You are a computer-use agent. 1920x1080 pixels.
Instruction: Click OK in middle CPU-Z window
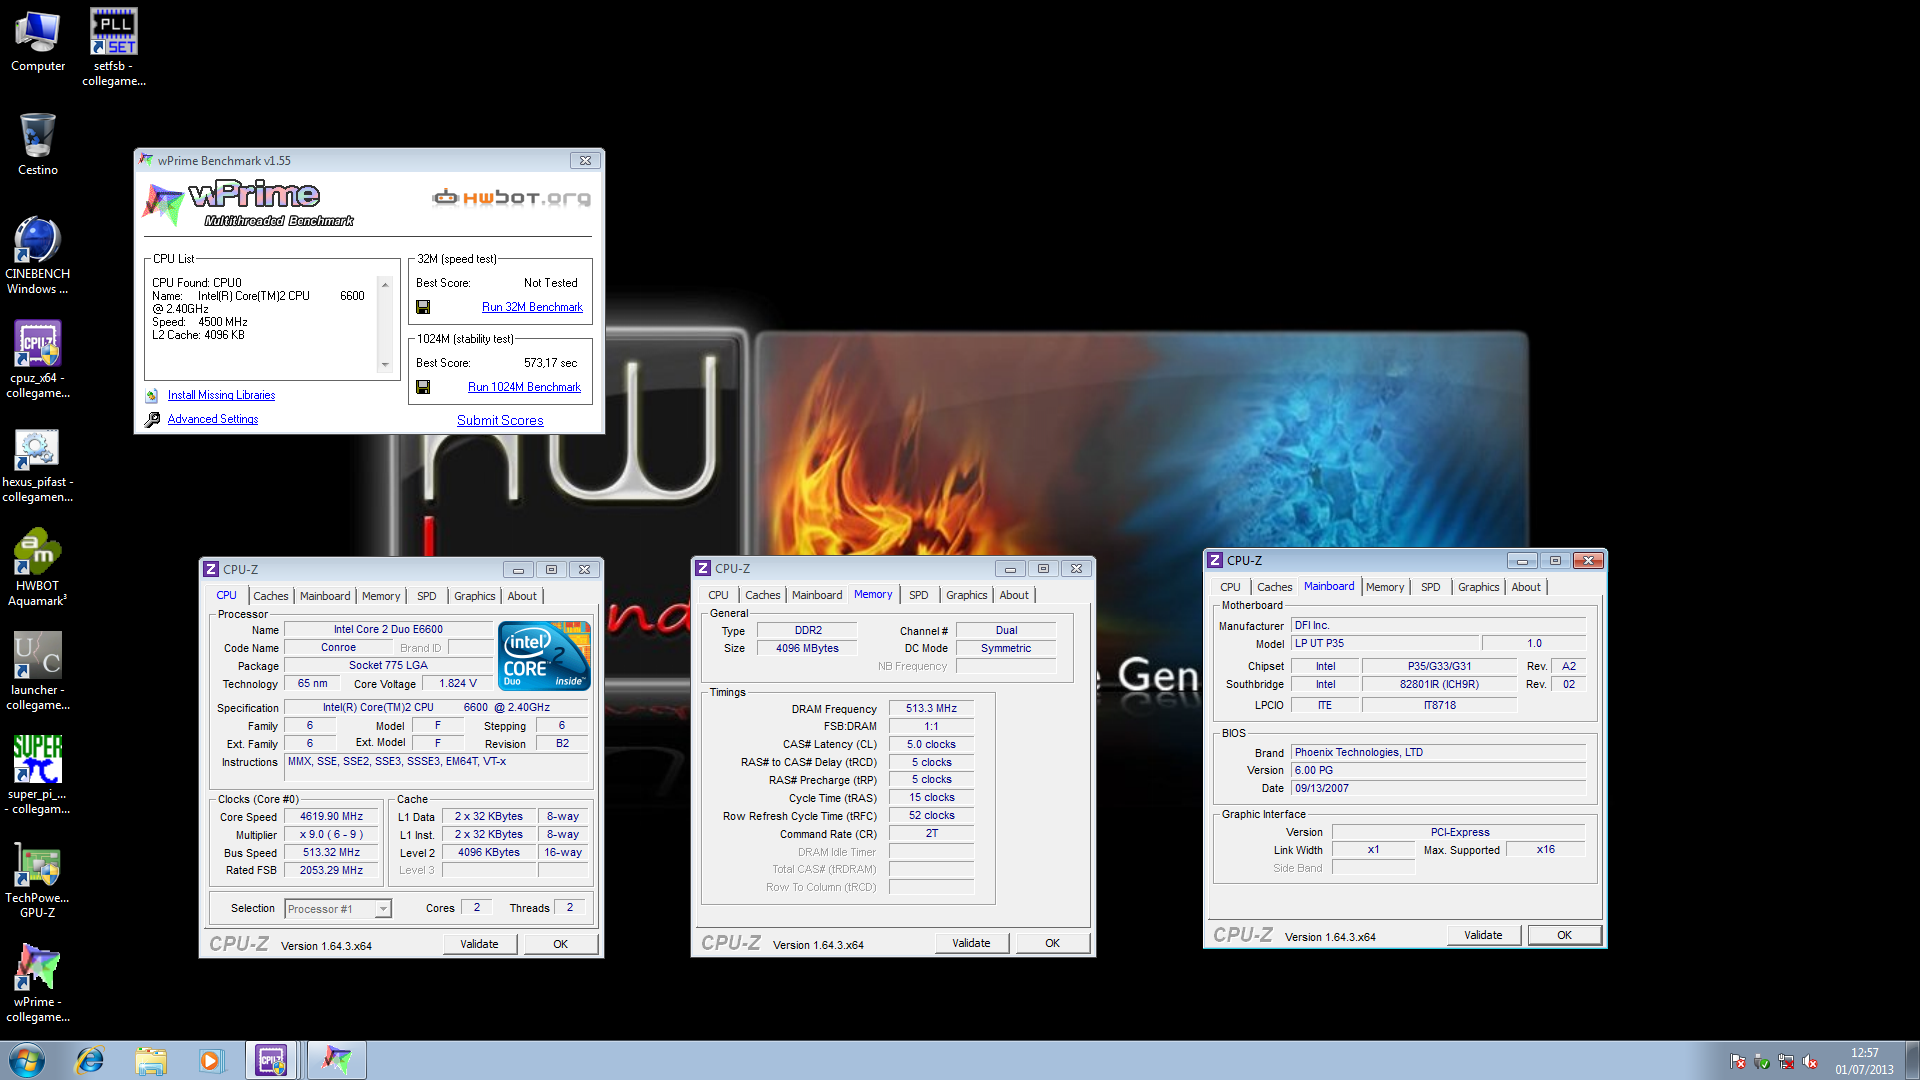(1053, 943)
